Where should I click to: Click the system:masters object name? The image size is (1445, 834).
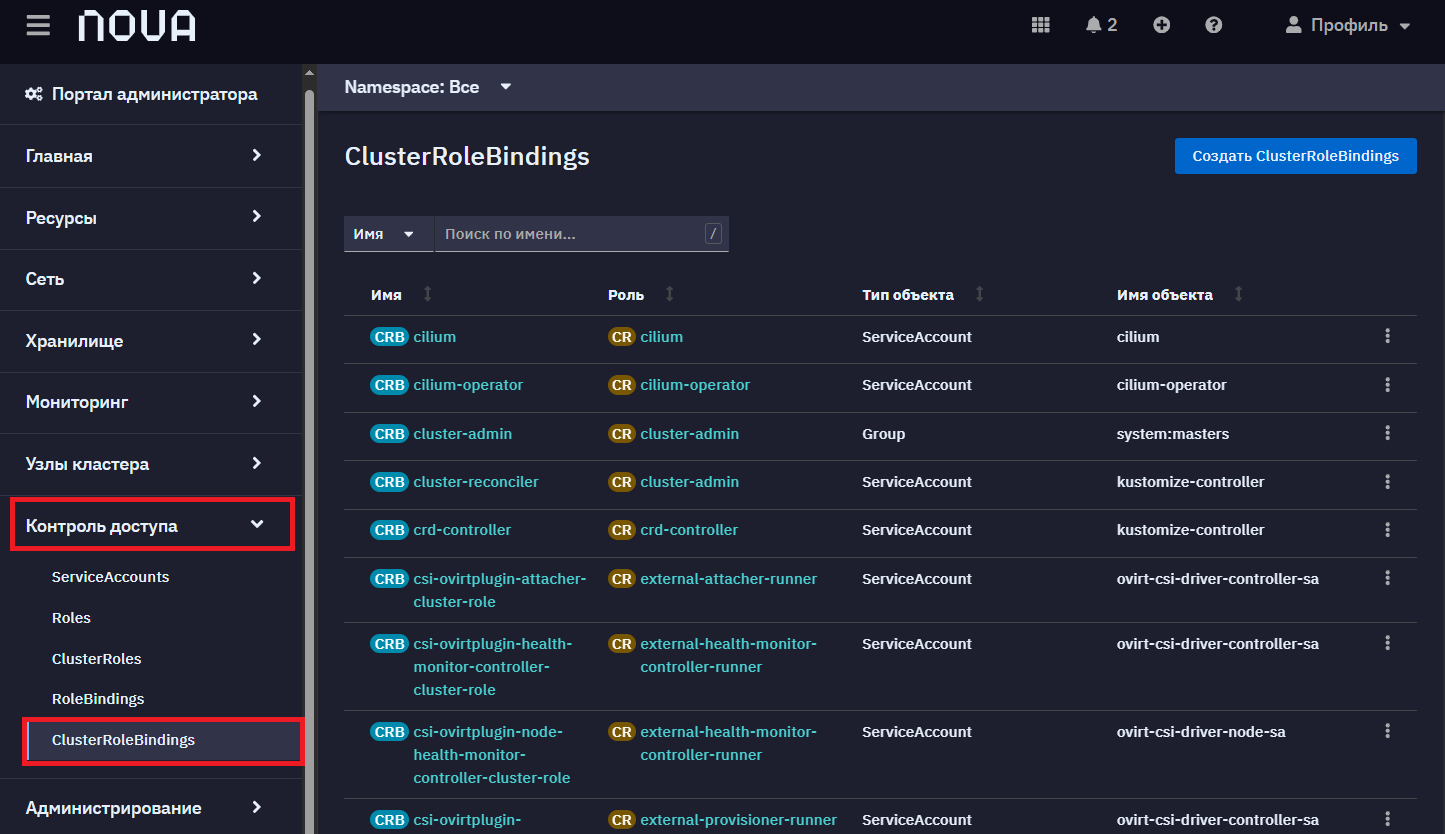point(1173,434)
